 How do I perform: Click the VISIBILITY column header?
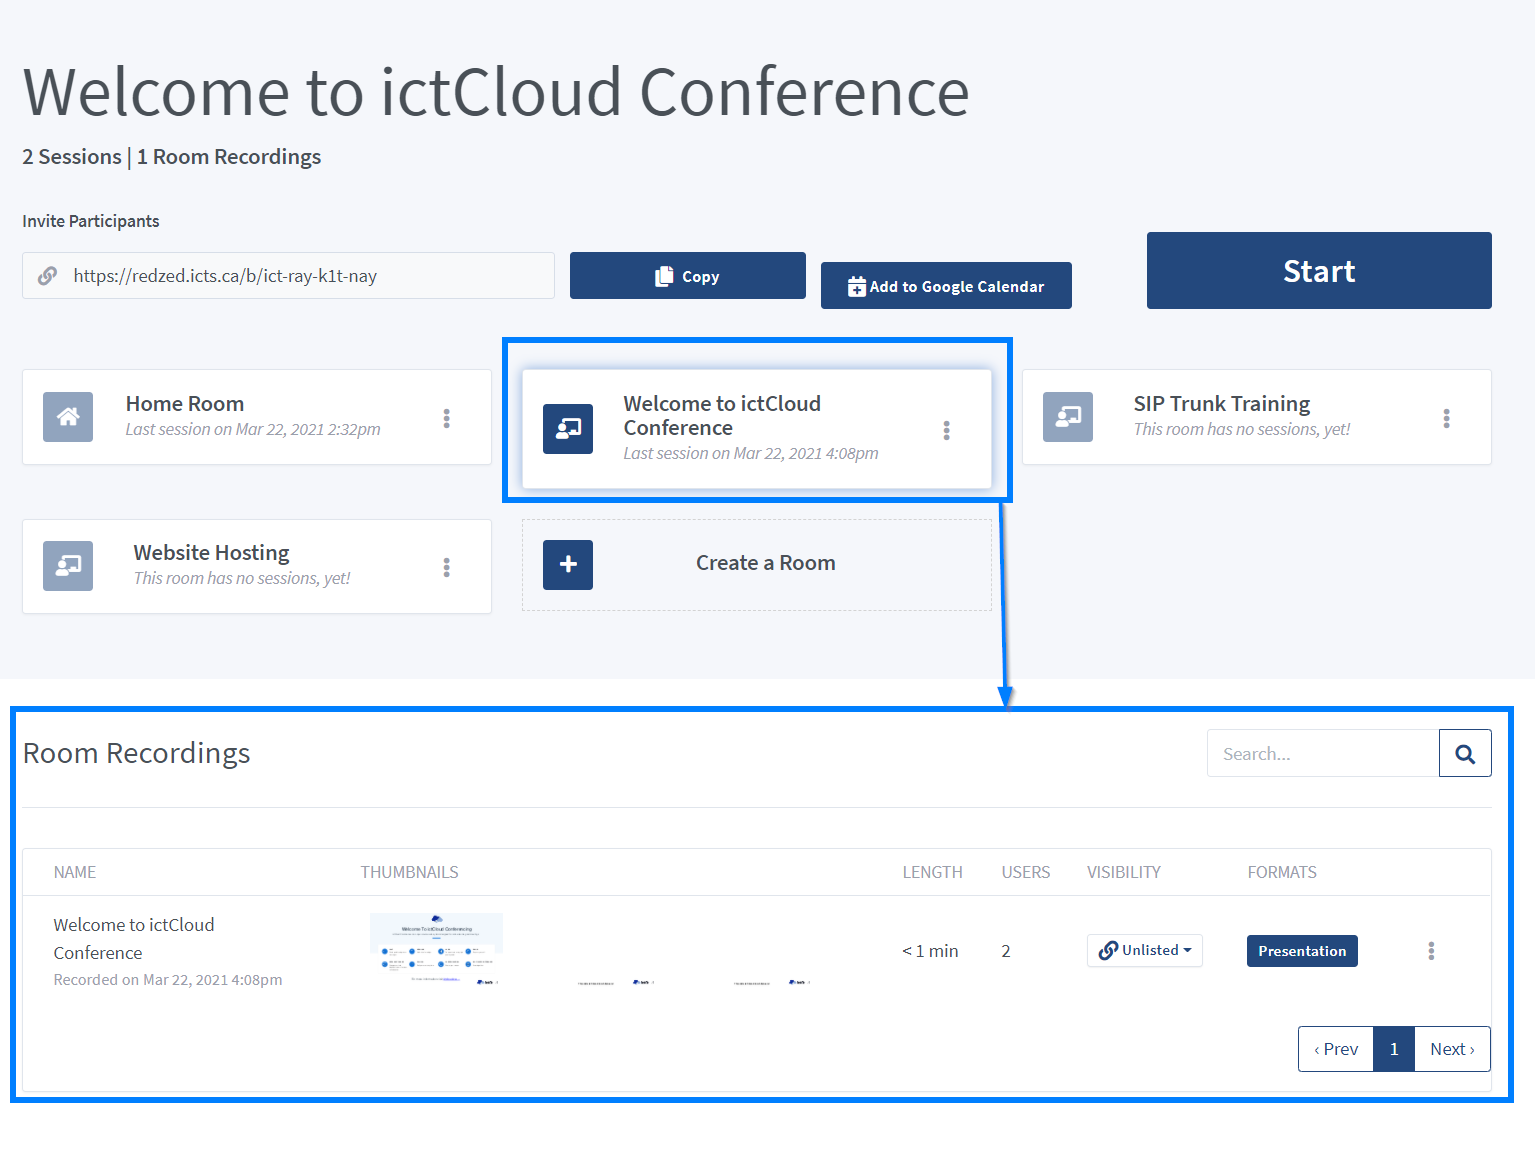(1124, 872)
